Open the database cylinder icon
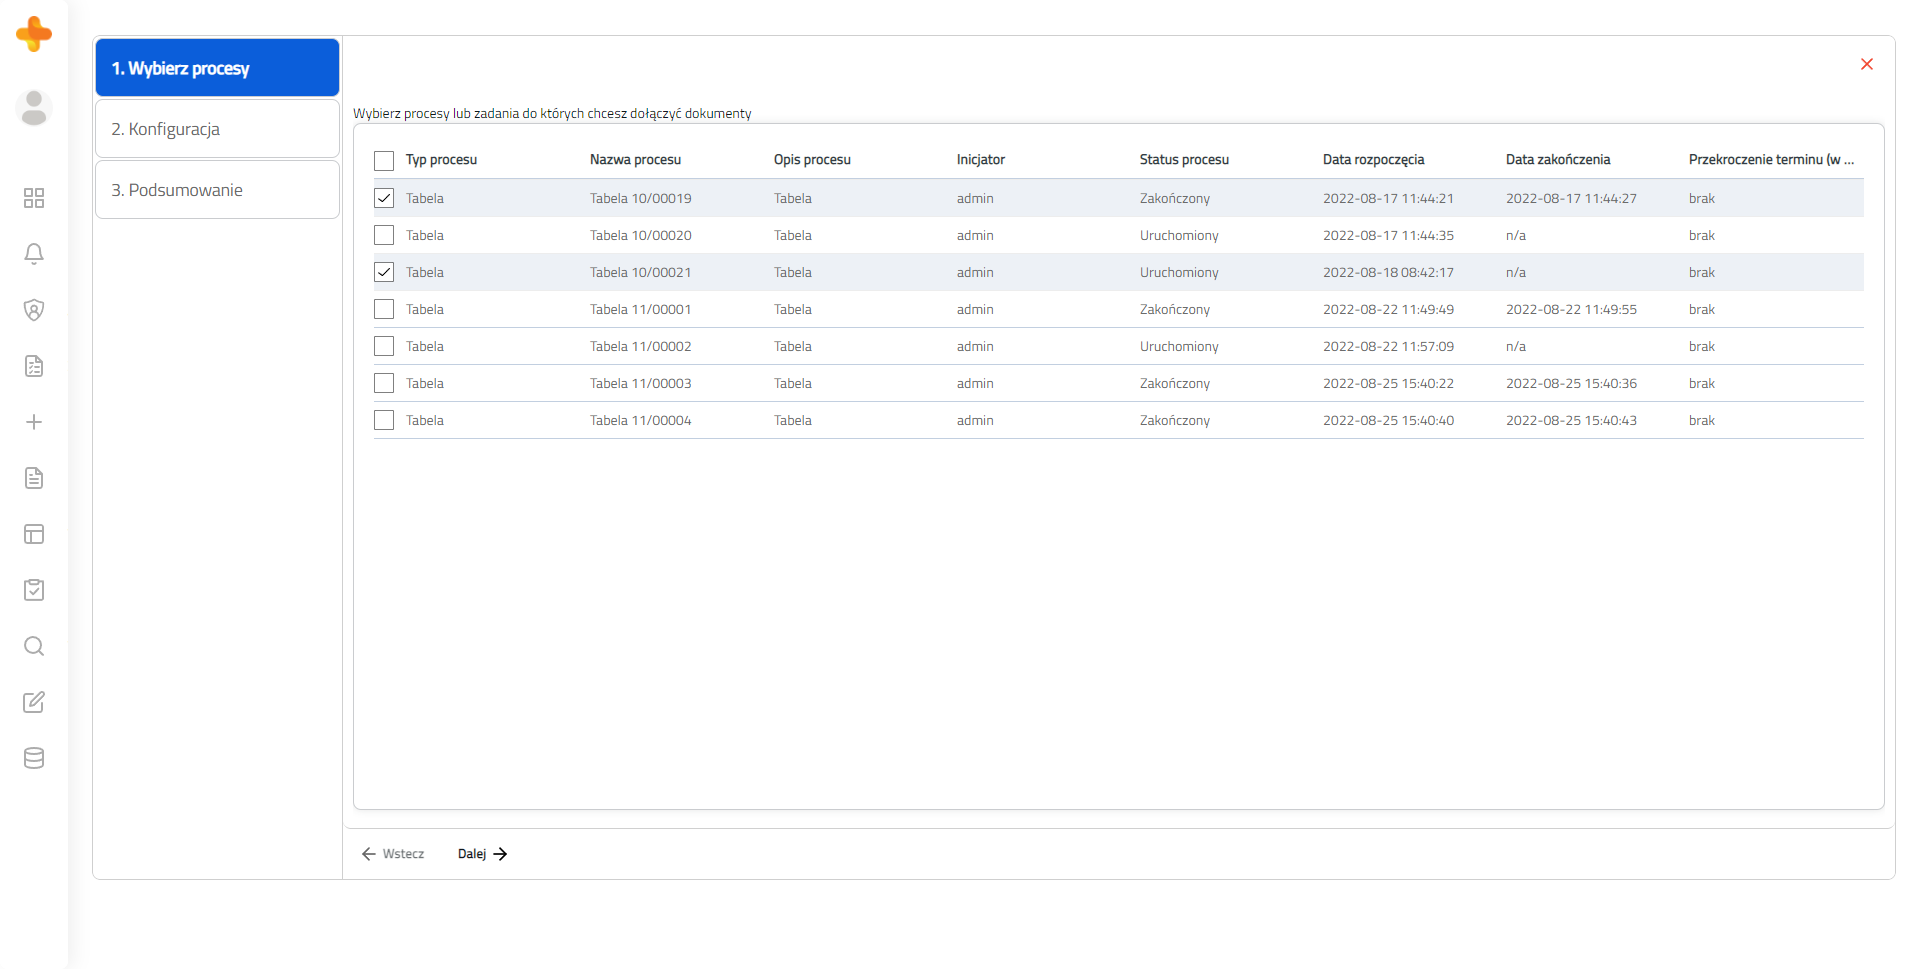Viewport: 1920px width, 969px height. pos(34,758)
